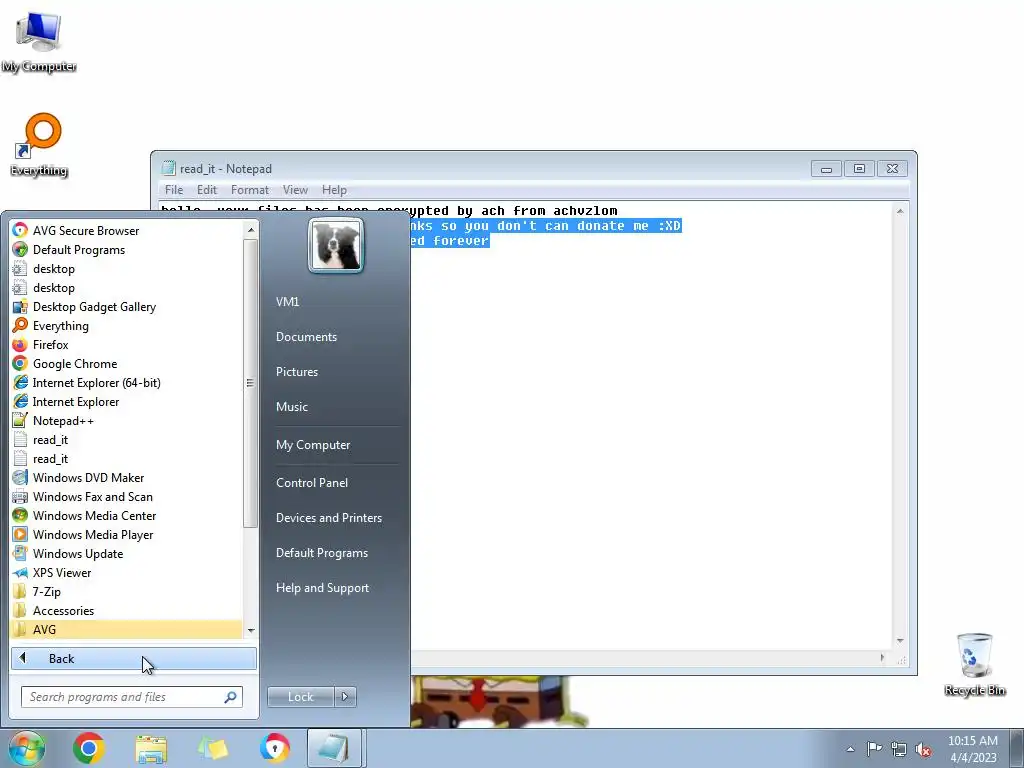1024x768 pixels.
Task: Open Windows Explorer from the taskbar
Action: coord(151,748)
